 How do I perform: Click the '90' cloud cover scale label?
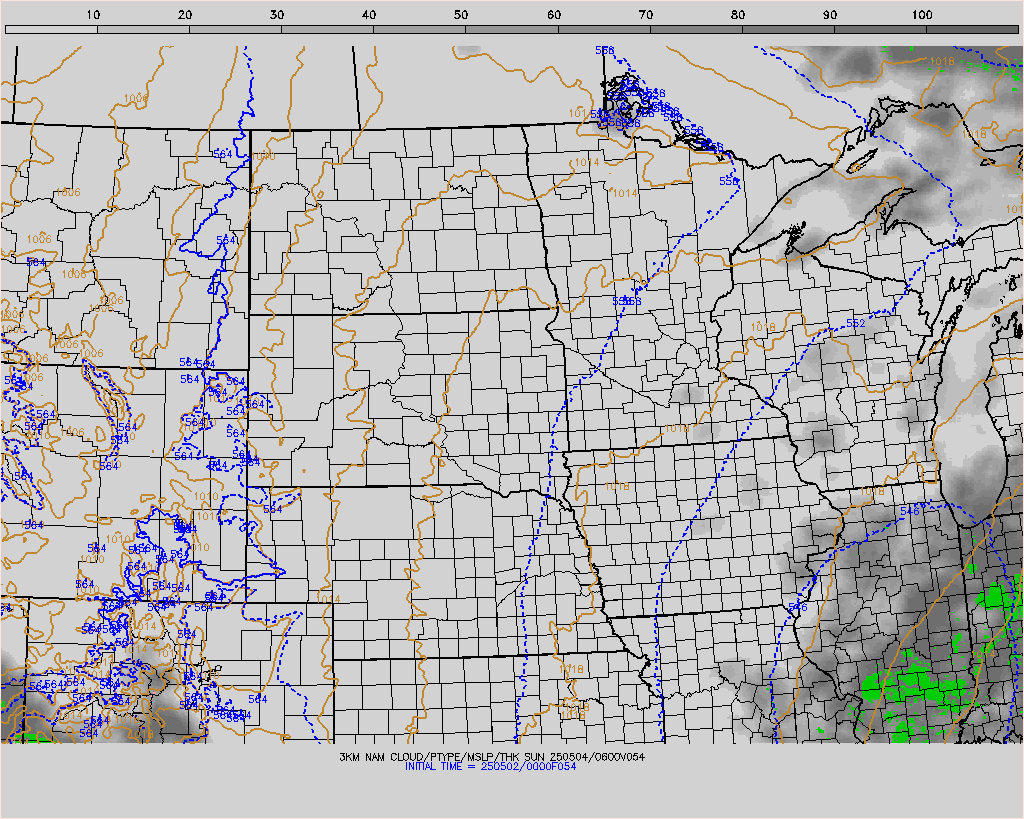point(830,14)
